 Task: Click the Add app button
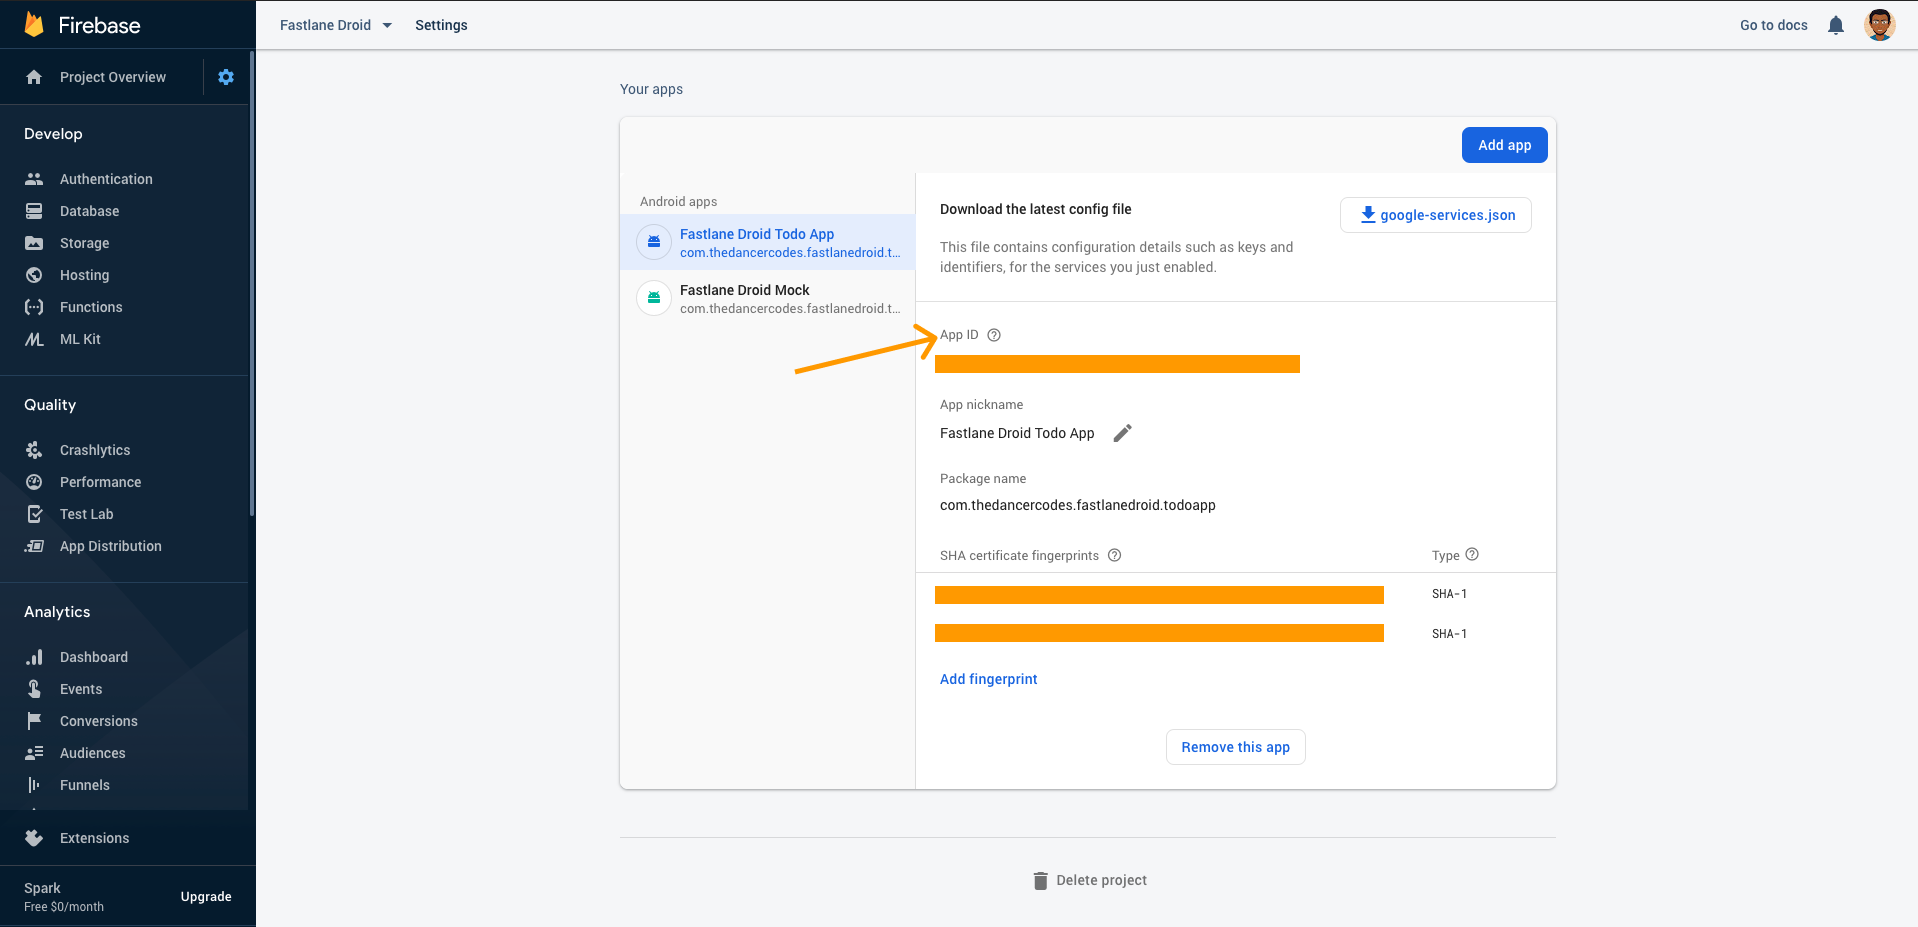(1504, 145)
